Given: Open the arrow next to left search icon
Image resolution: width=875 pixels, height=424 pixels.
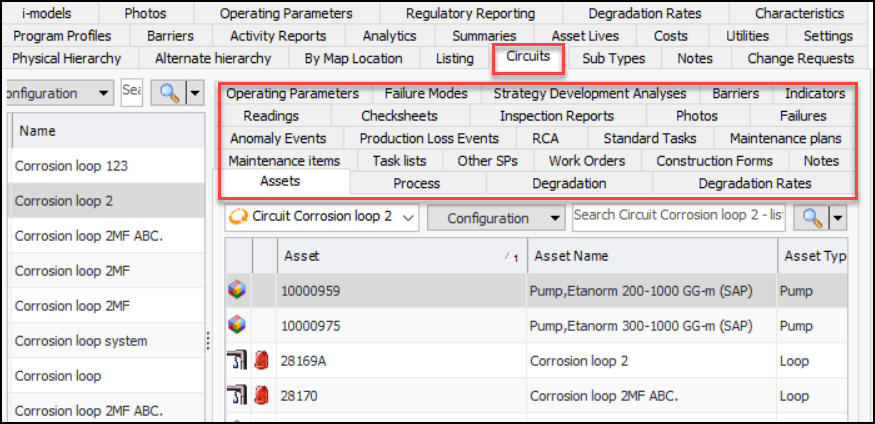Looking at the screenshot, I should coord(191,93).
